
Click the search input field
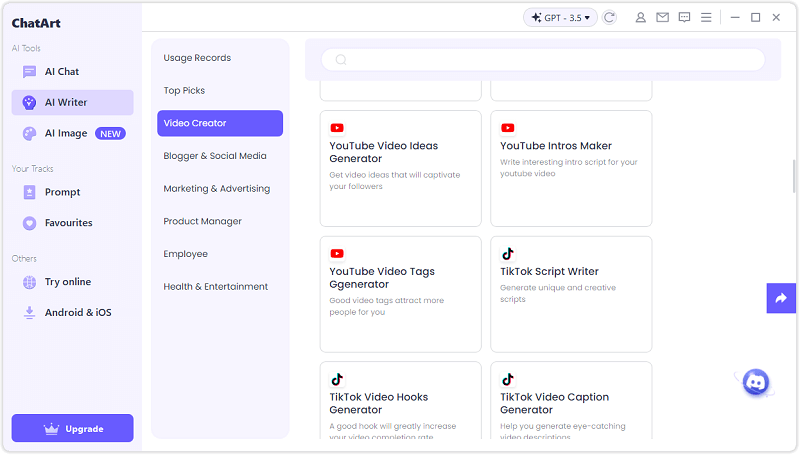pos(542,60)
